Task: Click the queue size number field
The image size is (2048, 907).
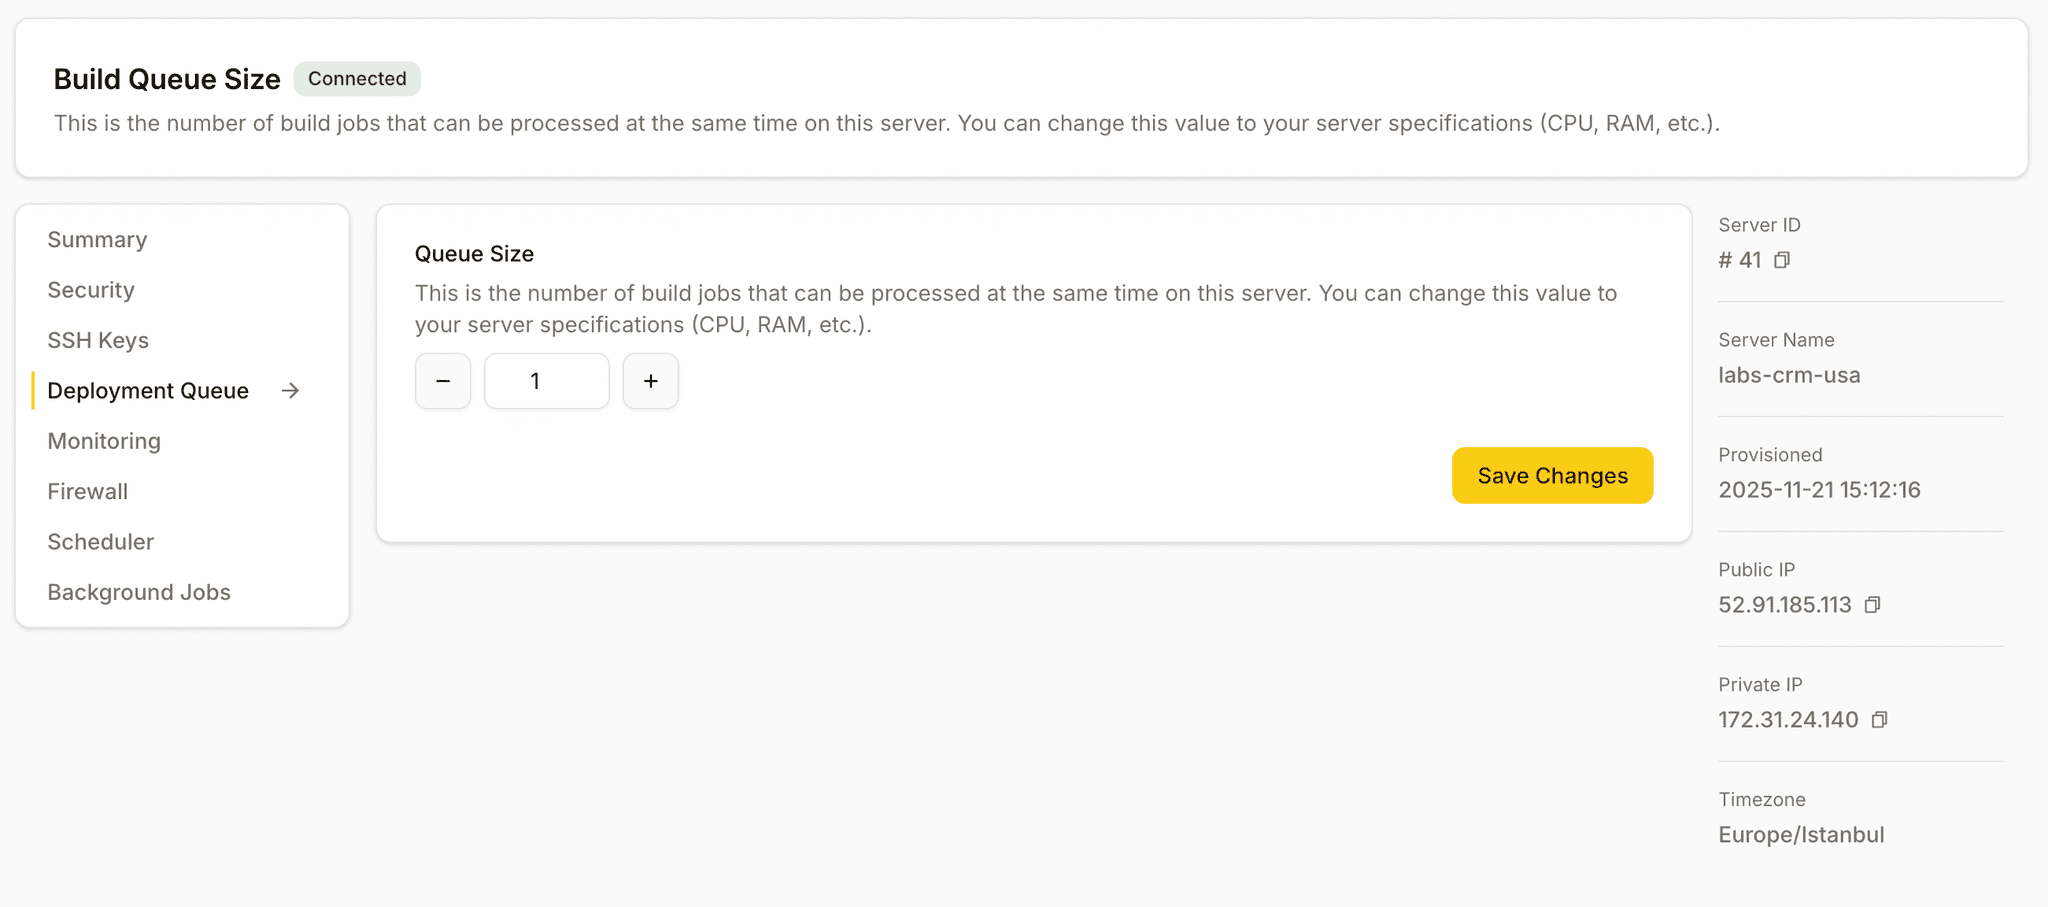Action: pos(546,381)
